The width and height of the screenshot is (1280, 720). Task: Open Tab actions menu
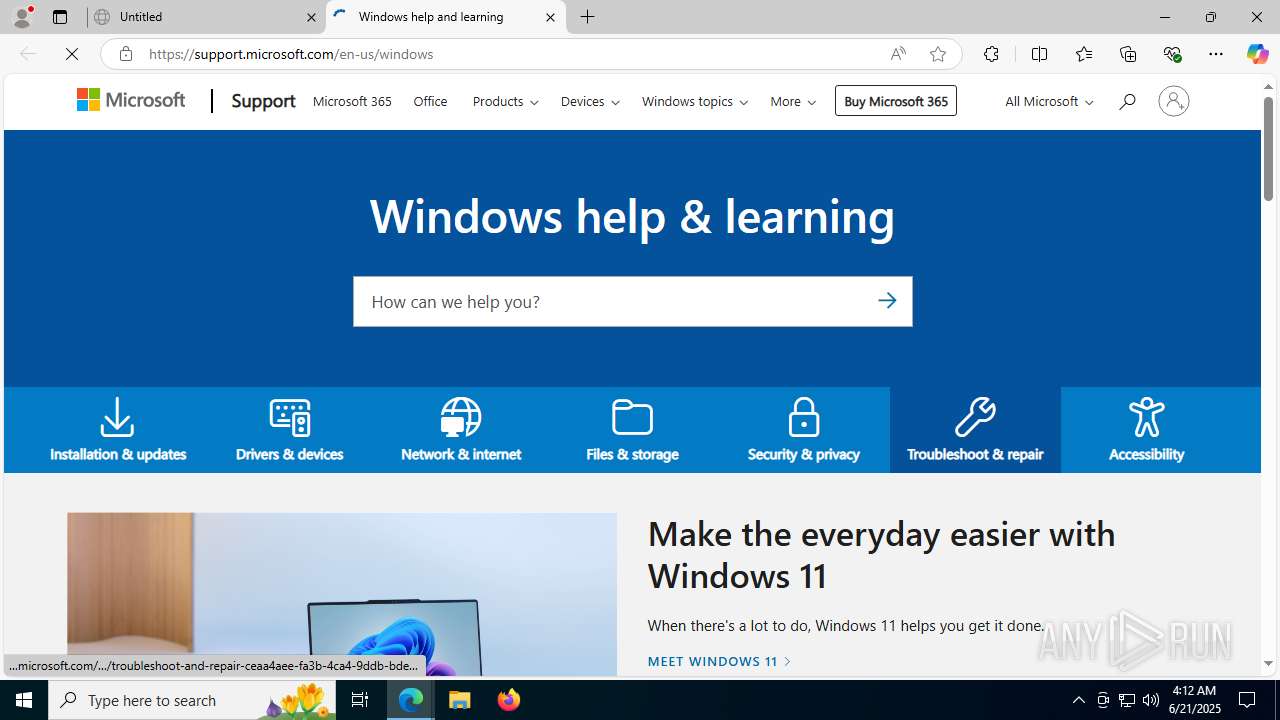coord(60,17)
